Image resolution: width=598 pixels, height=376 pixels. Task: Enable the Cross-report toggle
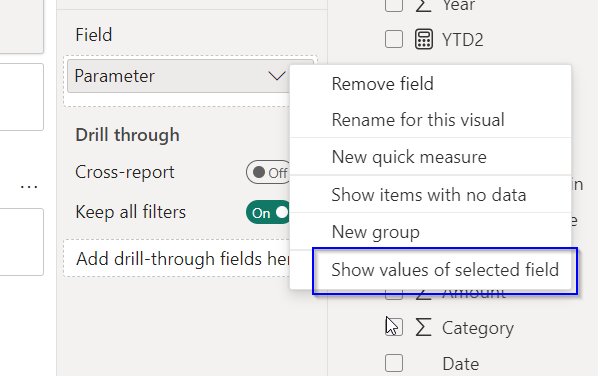coord(268,172)
